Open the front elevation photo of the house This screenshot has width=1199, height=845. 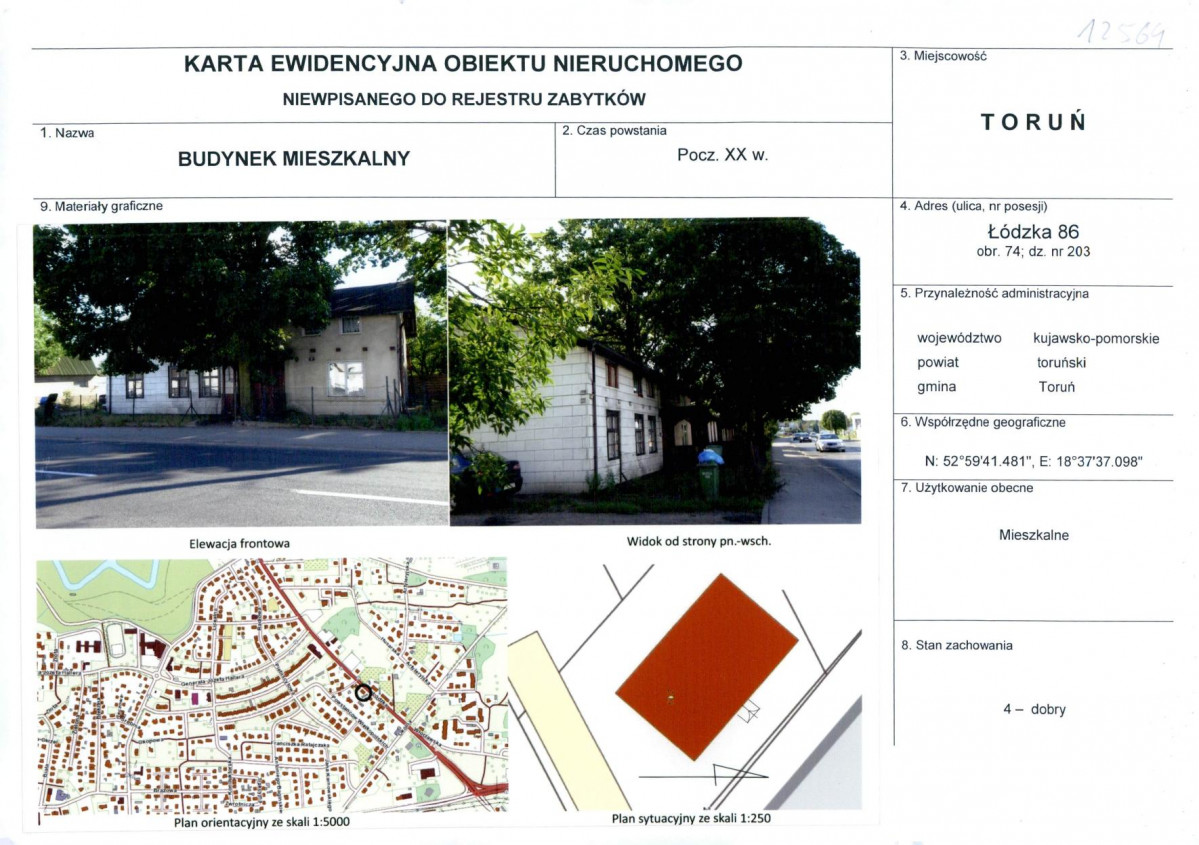pos(241,374)
